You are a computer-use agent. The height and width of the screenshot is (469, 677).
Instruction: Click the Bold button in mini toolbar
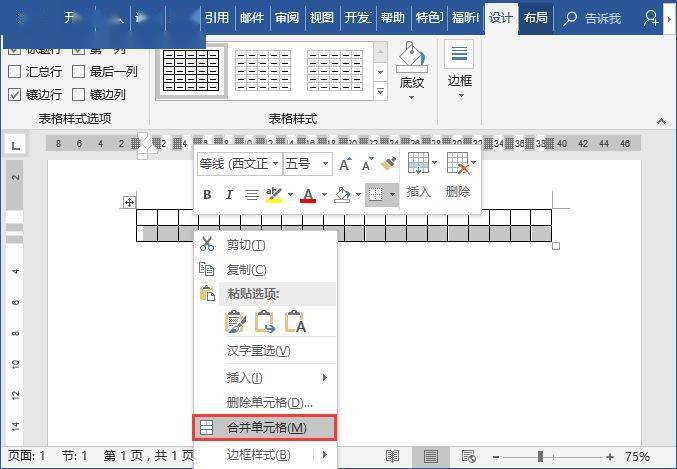(x=207, y=194)
